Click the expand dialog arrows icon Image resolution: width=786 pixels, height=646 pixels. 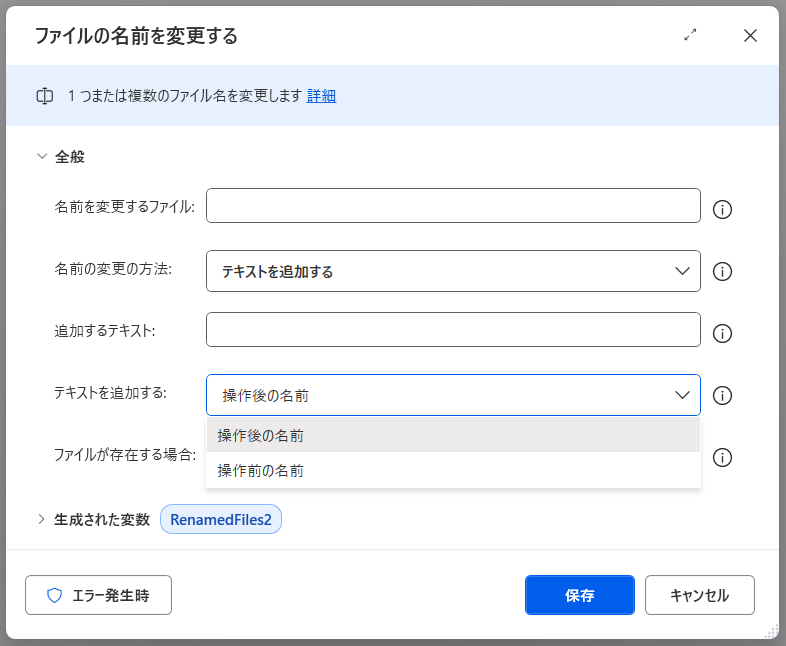tap(690, 35)
